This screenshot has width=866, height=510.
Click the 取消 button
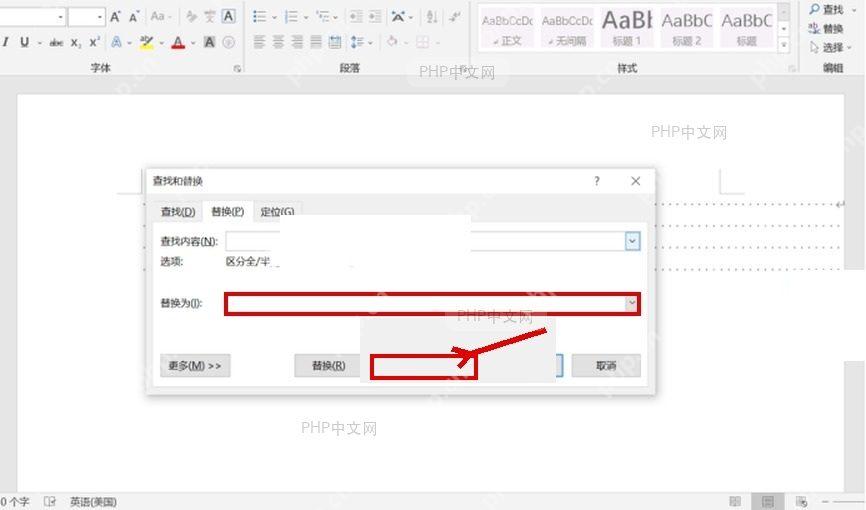click(606, 366)
